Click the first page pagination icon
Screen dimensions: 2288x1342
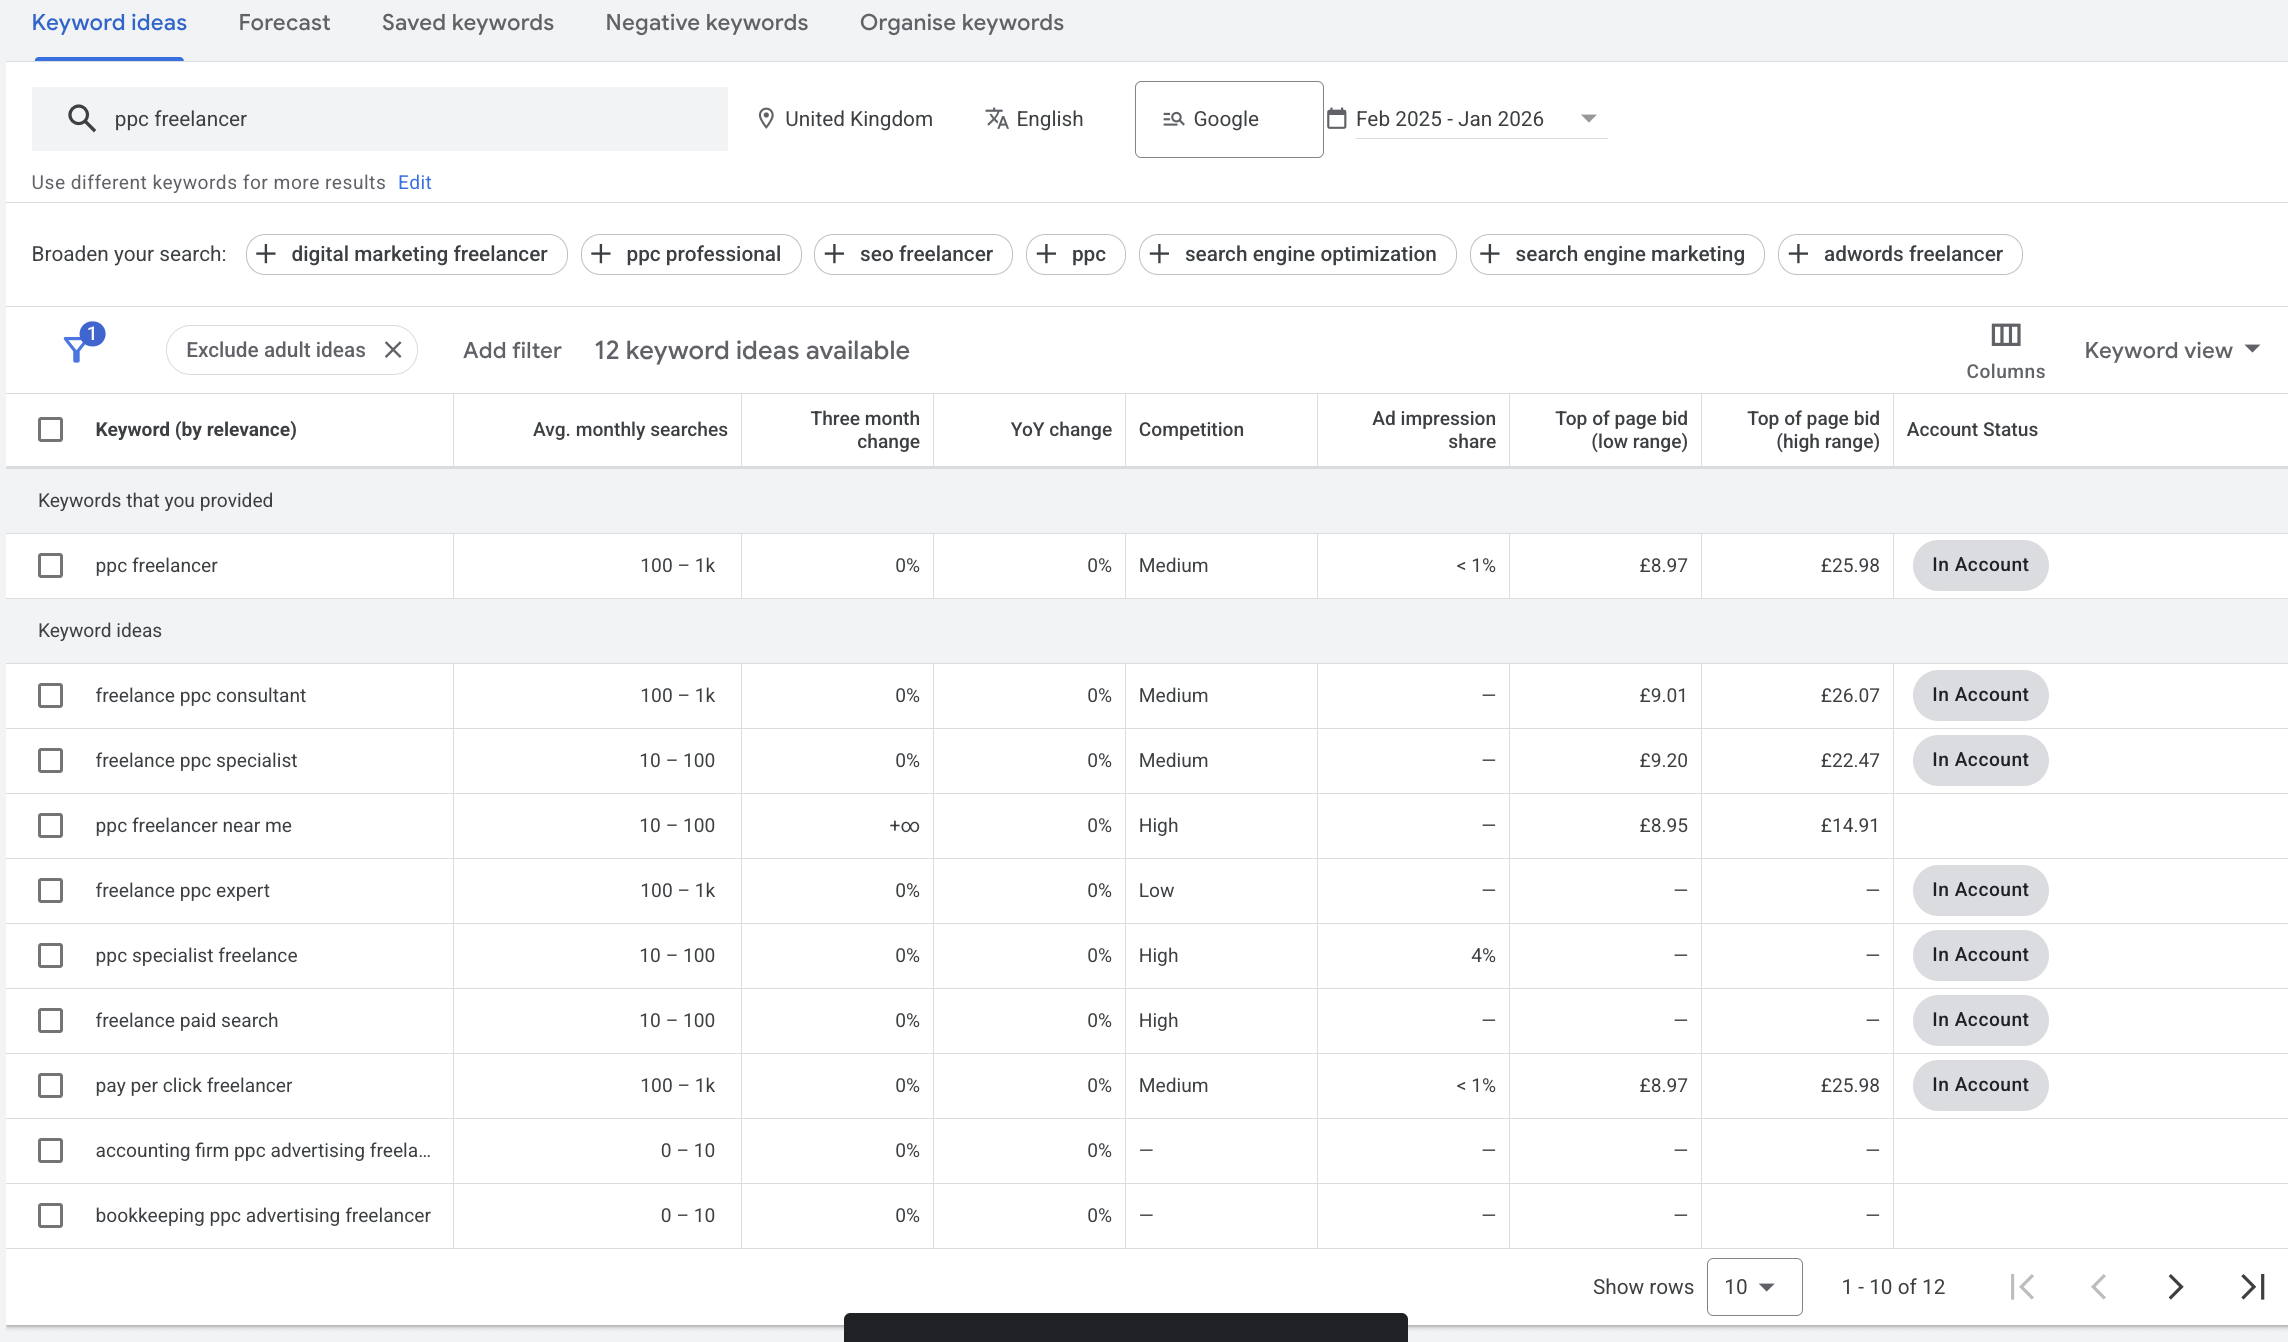pos(2024,1287)
